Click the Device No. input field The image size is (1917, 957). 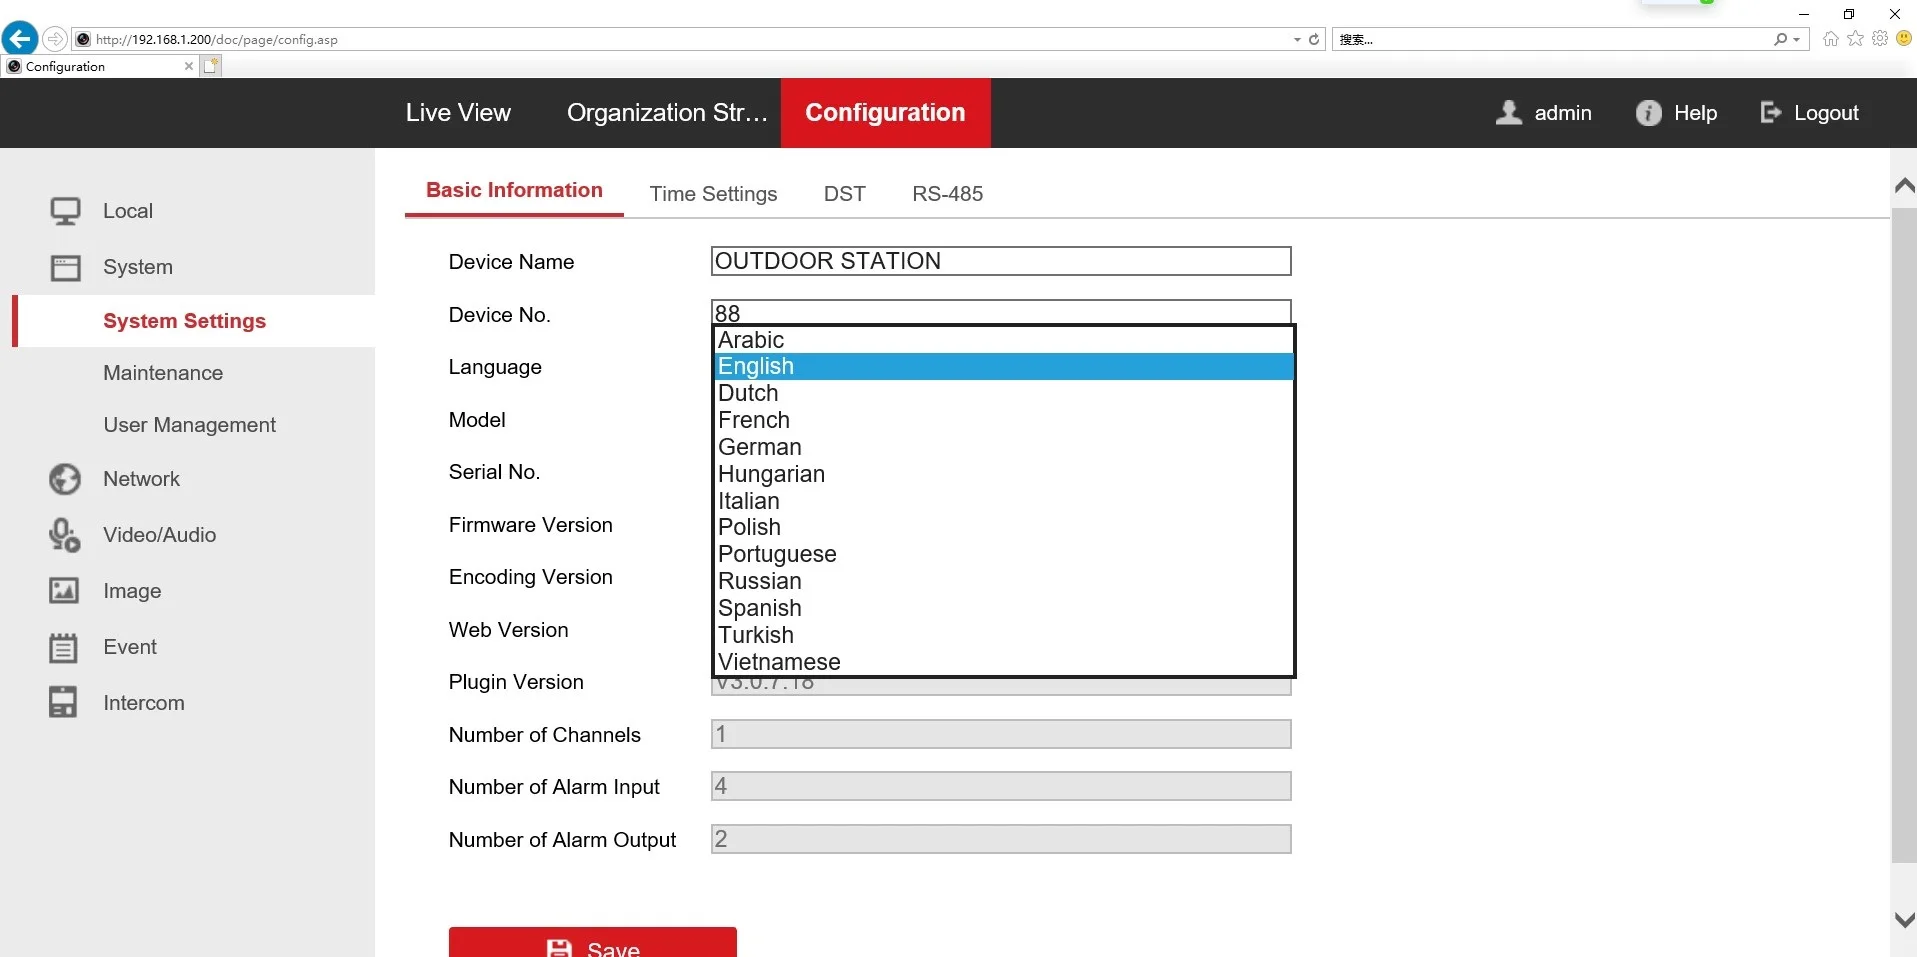click(1001, 312)
